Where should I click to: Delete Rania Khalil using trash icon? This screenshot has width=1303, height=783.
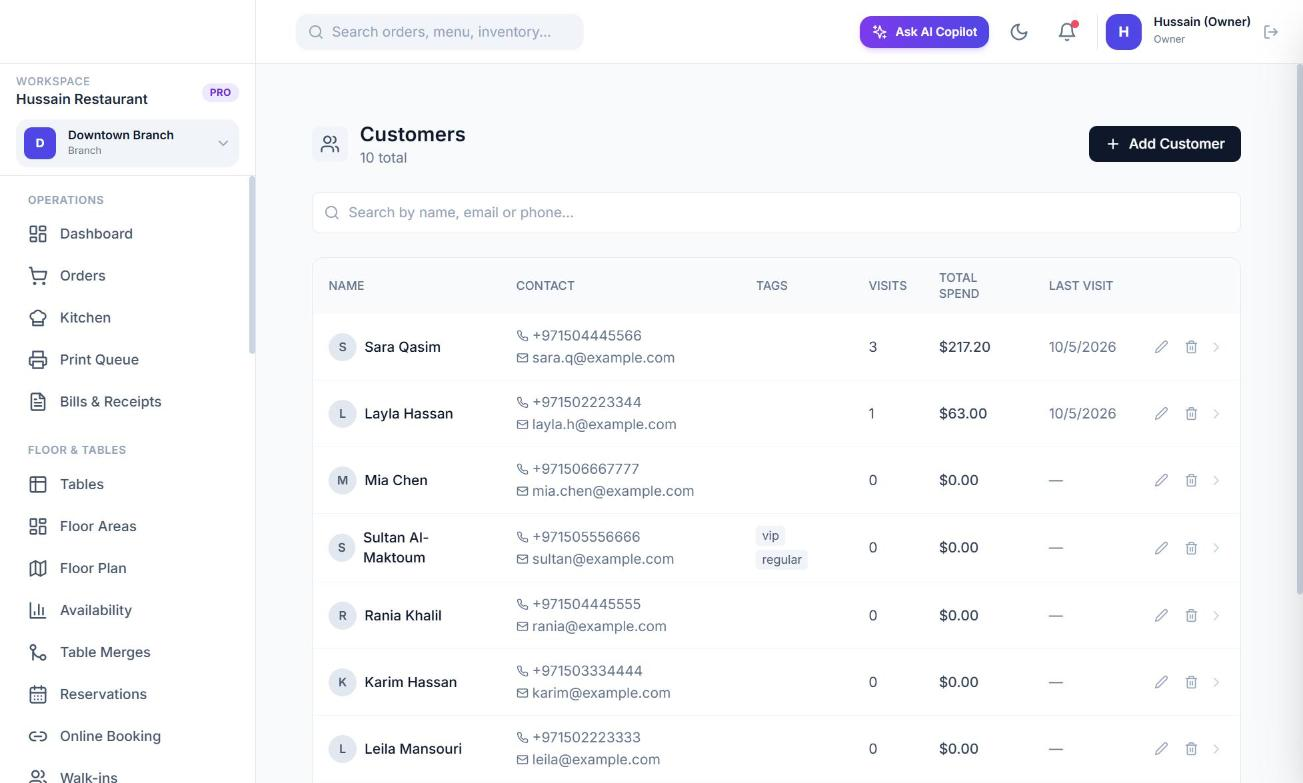1191,616
